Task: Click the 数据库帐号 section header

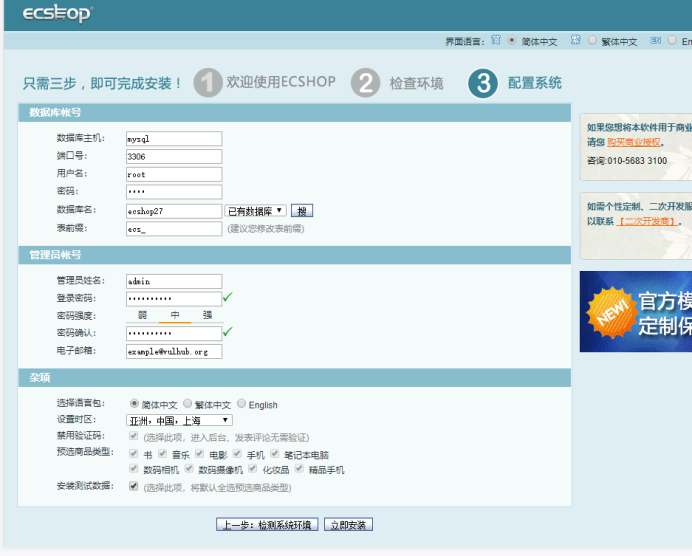Action: pos(295,113)
